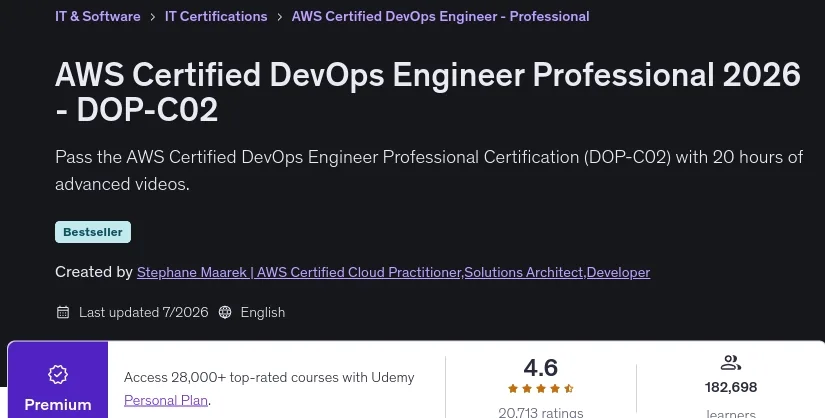
Task: Click the course title heading
Action: [x=427, y=92]
